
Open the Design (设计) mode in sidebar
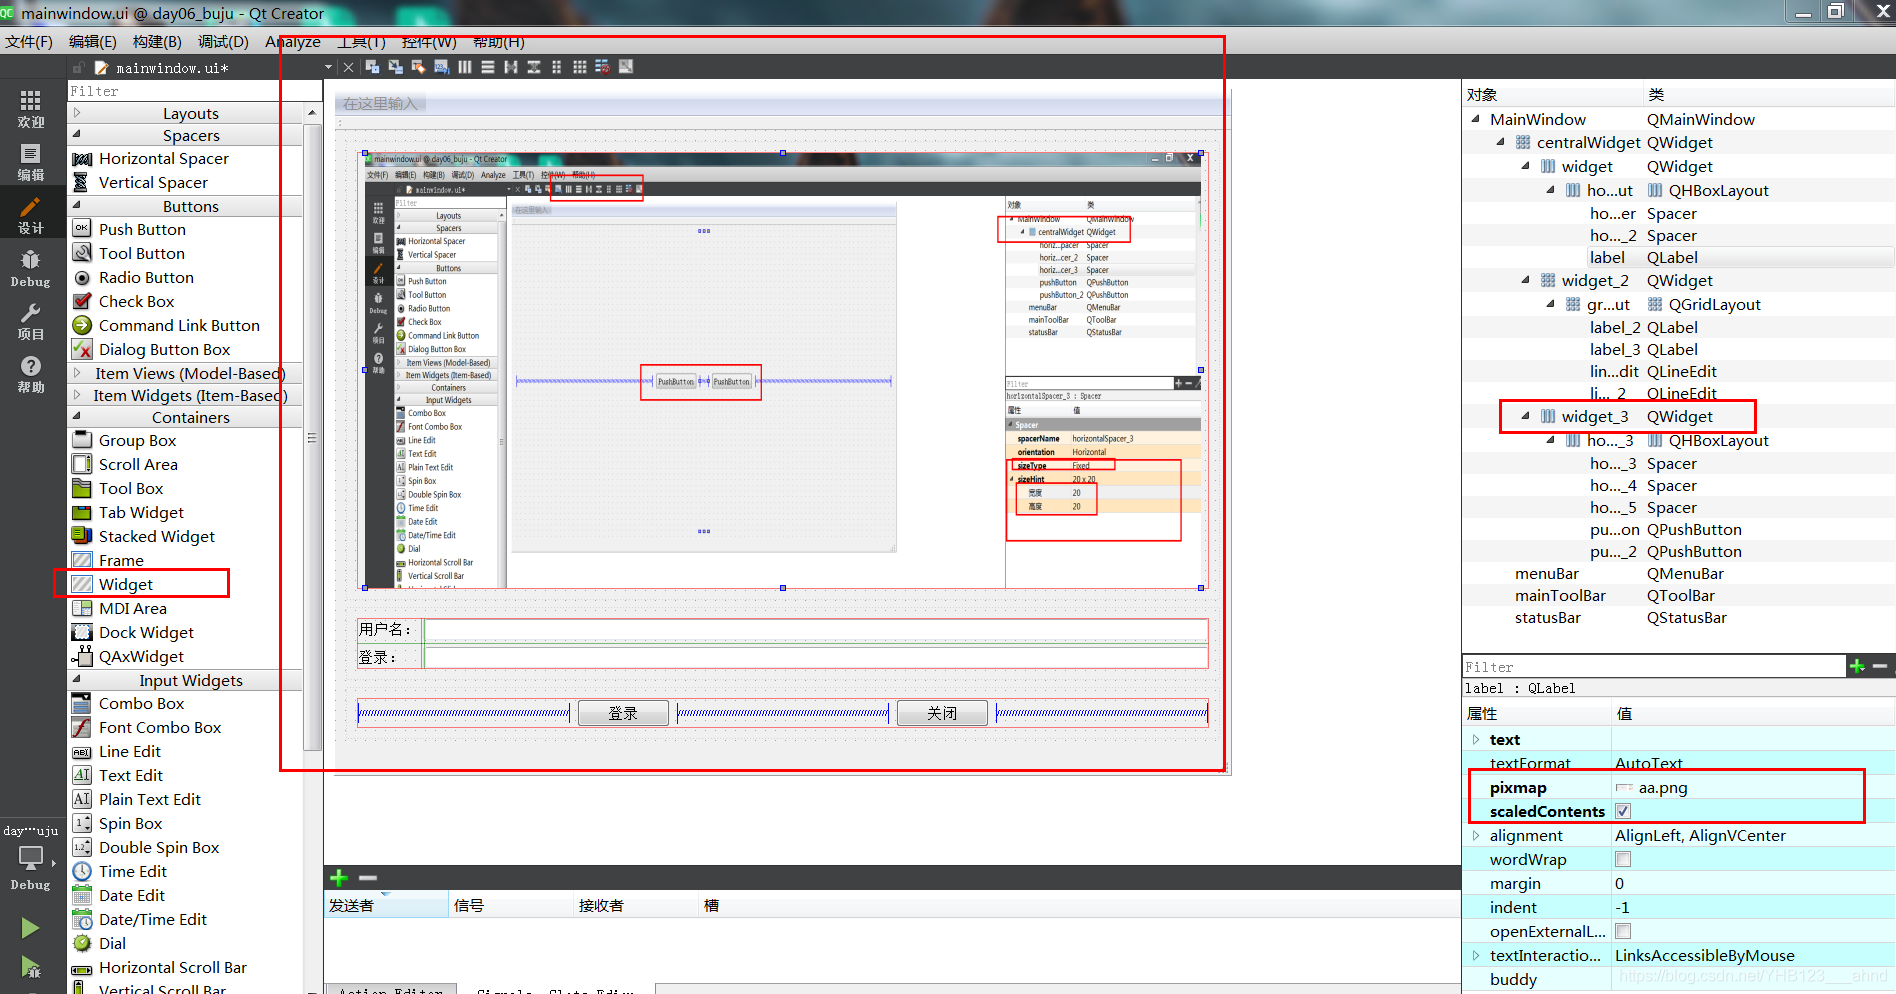pyautogui.click(x=31, y=215)
